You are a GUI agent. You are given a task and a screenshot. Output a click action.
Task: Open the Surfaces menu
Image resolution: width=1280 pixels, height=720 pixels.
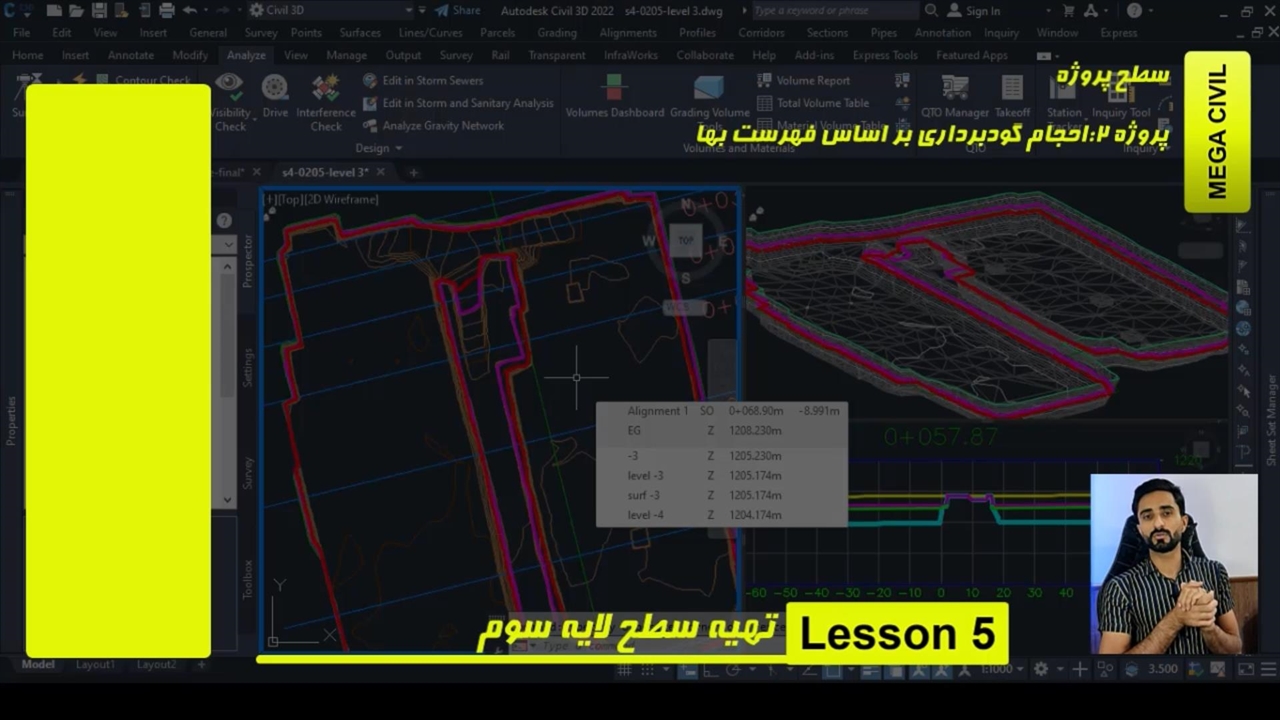point(359,32)
